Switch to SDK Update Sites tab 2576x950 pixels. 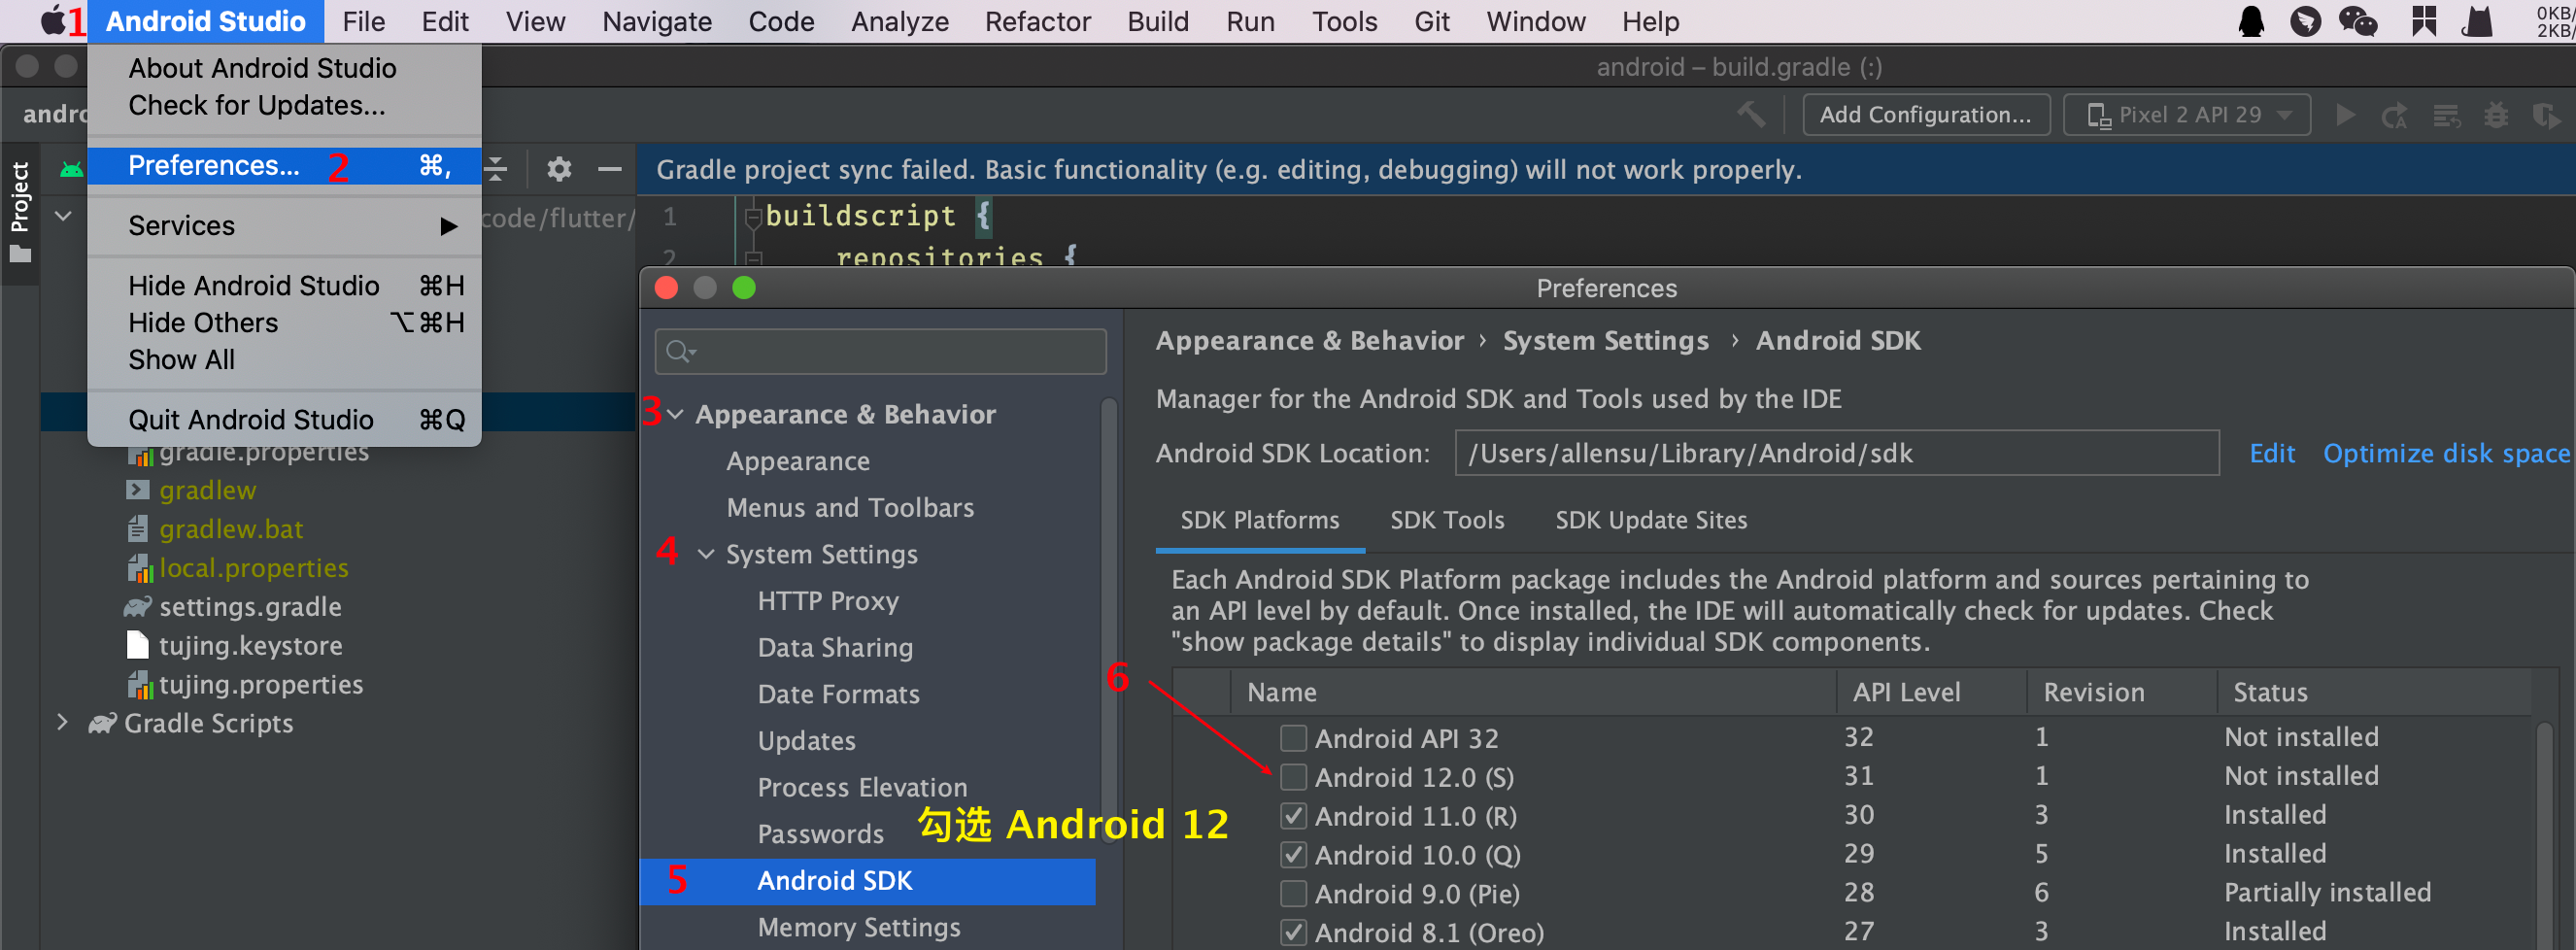click(1650, 520)
